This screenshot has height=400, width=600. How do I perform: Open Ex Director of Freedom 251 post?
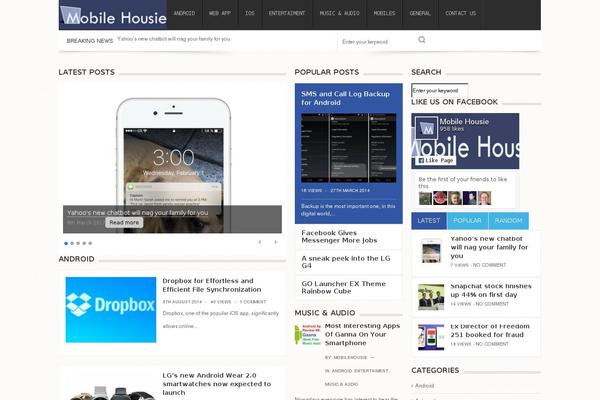point(490,330)
